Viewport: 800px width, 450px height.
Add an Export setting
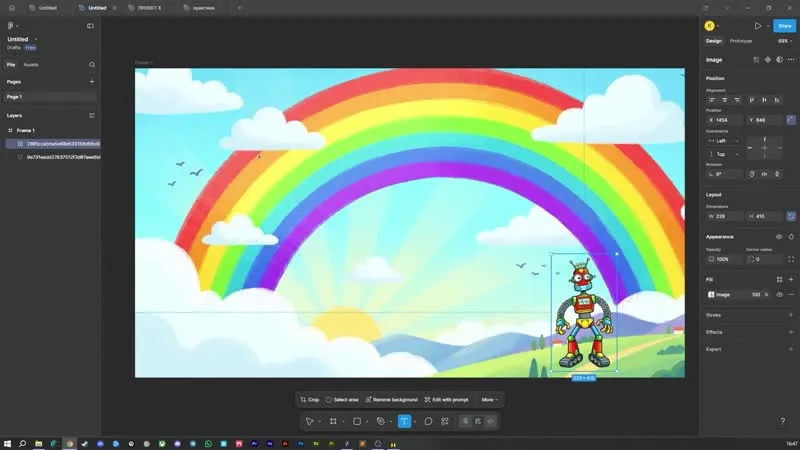coord(791,349)
